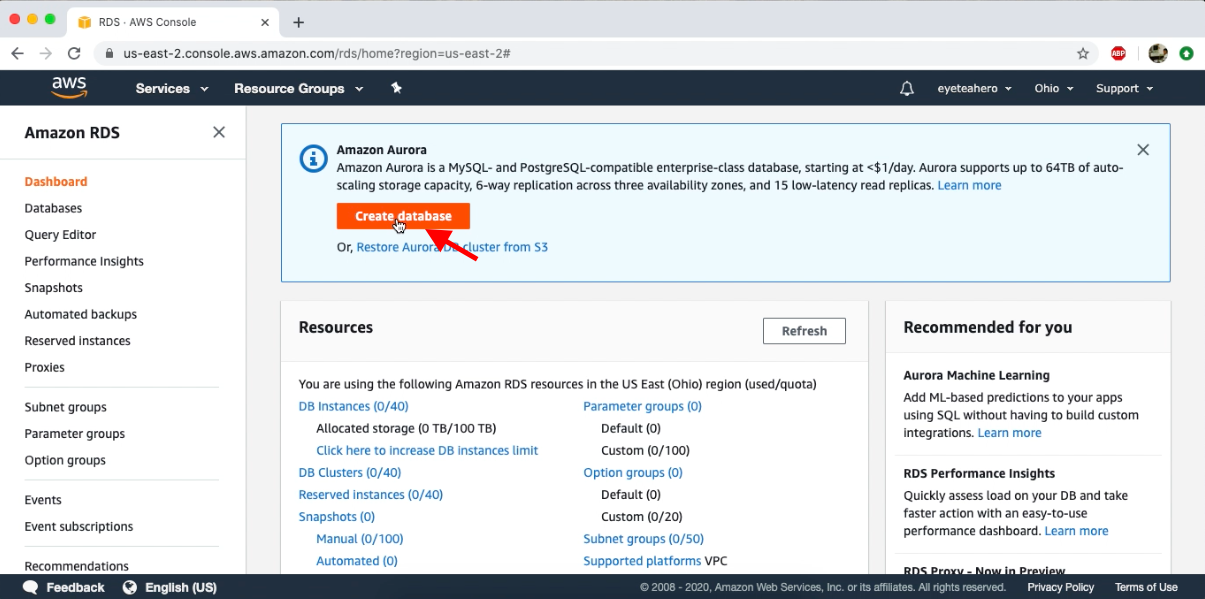Open Query Editor in sidebar
The image size is (1205, 599).
(60, 235)
